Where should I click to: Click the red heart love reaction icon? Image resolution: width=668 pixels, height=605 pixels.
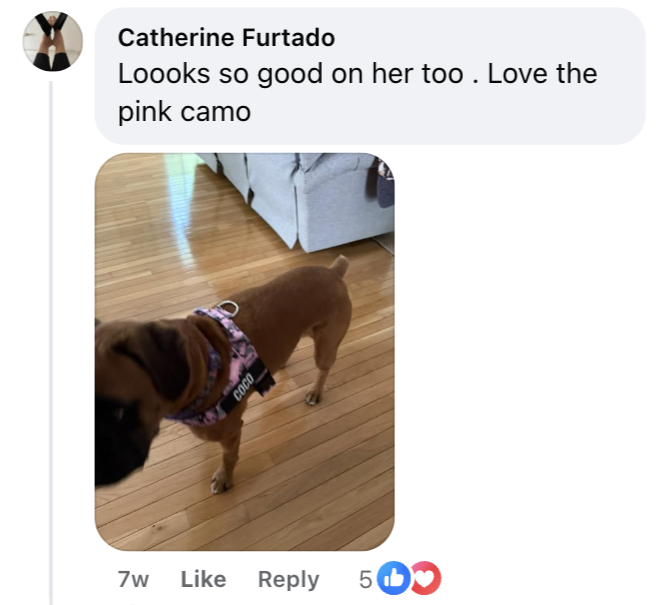(426, 578)
